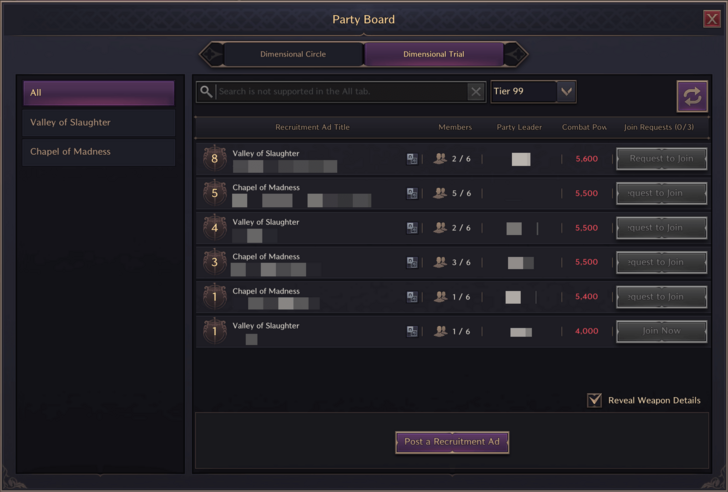Image resolution: width=728 pixels, height=492 pixels.
Task: Filter list by Valley of Slaughter
Action: [x=99, y=123]
